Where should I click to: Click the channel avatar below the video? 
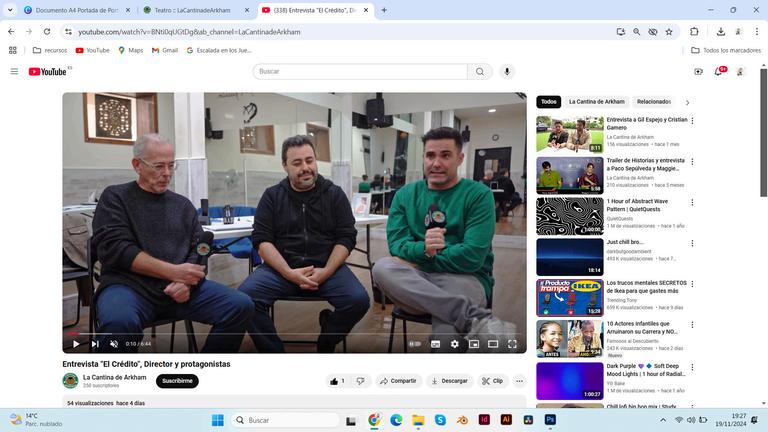point(71,381)
